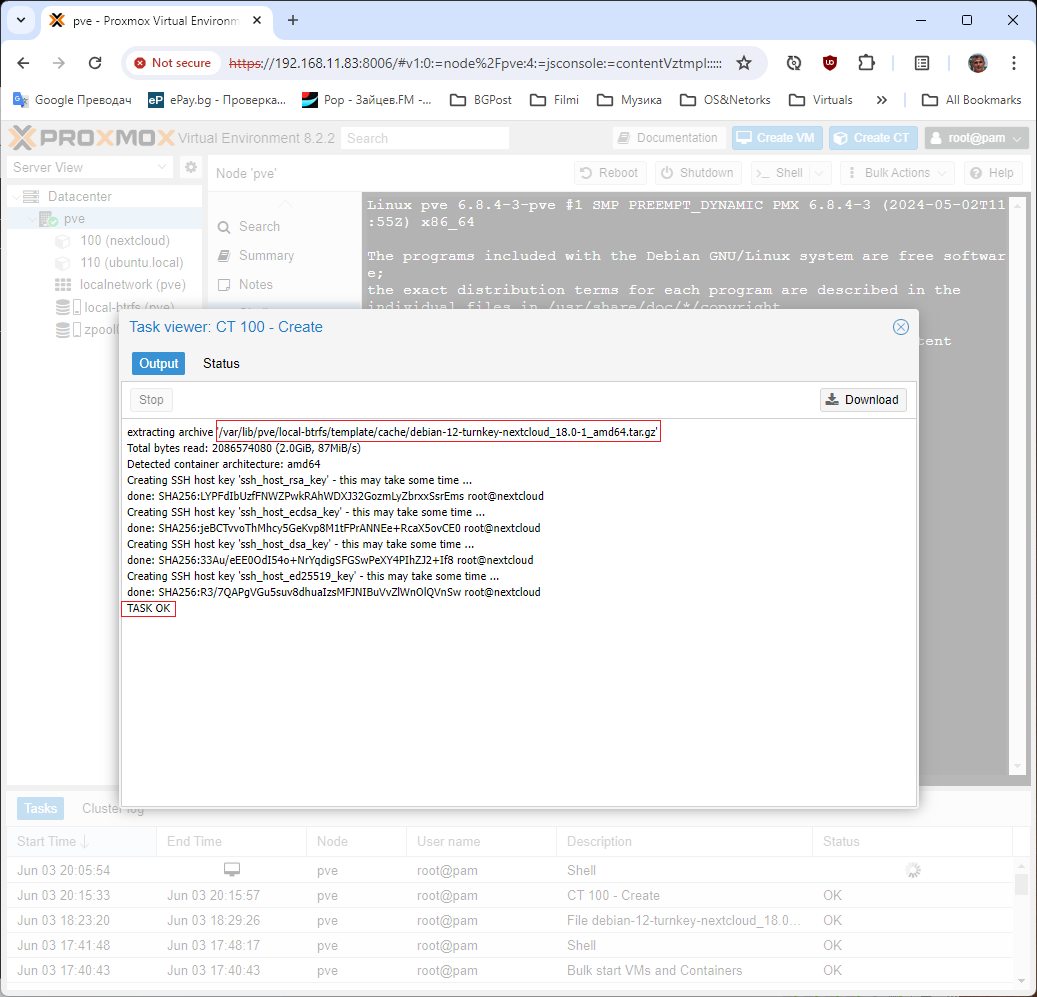The height and width of the screenshot is (997, 1037).
Task: Open the Музика bookmarks folder
Action: tap(629, 100)
